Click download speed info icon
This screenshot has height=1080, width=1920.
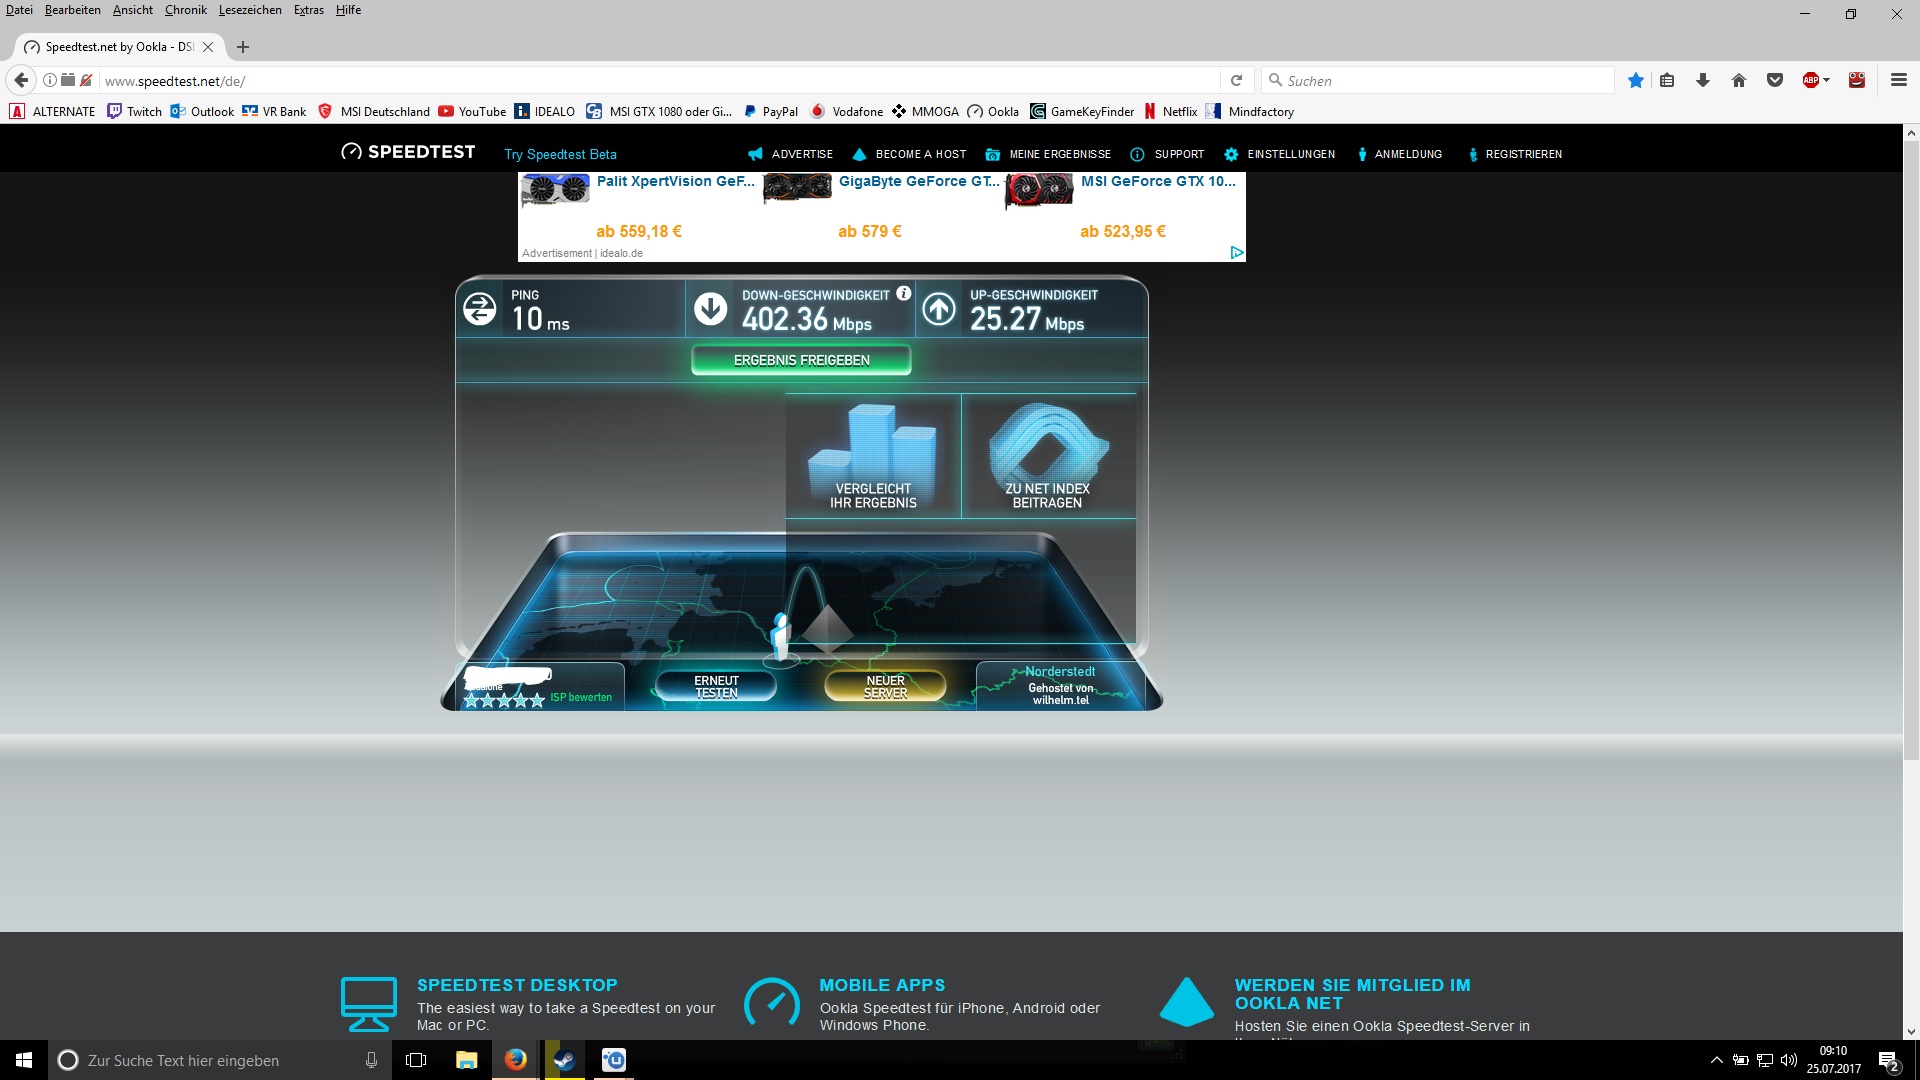coord(903,294)
